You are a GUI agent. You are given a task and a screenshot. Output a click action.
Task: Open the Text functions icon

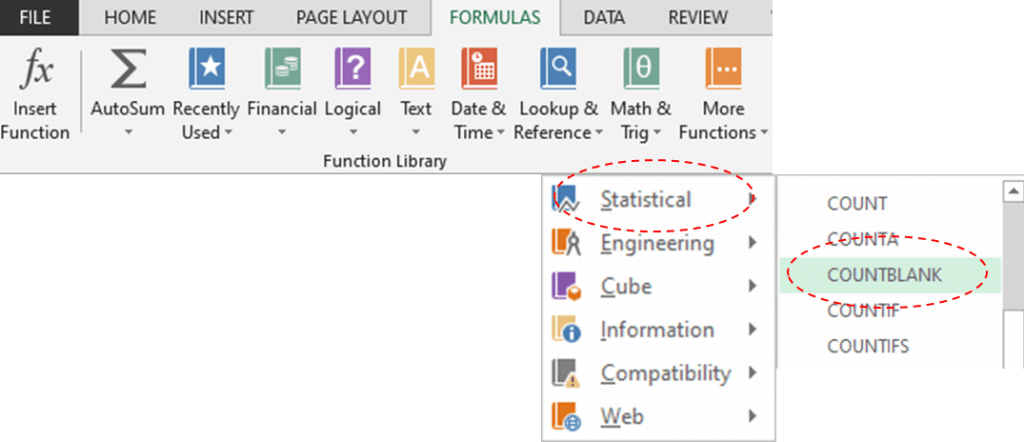pyautogui.click(x=417, y=69)
